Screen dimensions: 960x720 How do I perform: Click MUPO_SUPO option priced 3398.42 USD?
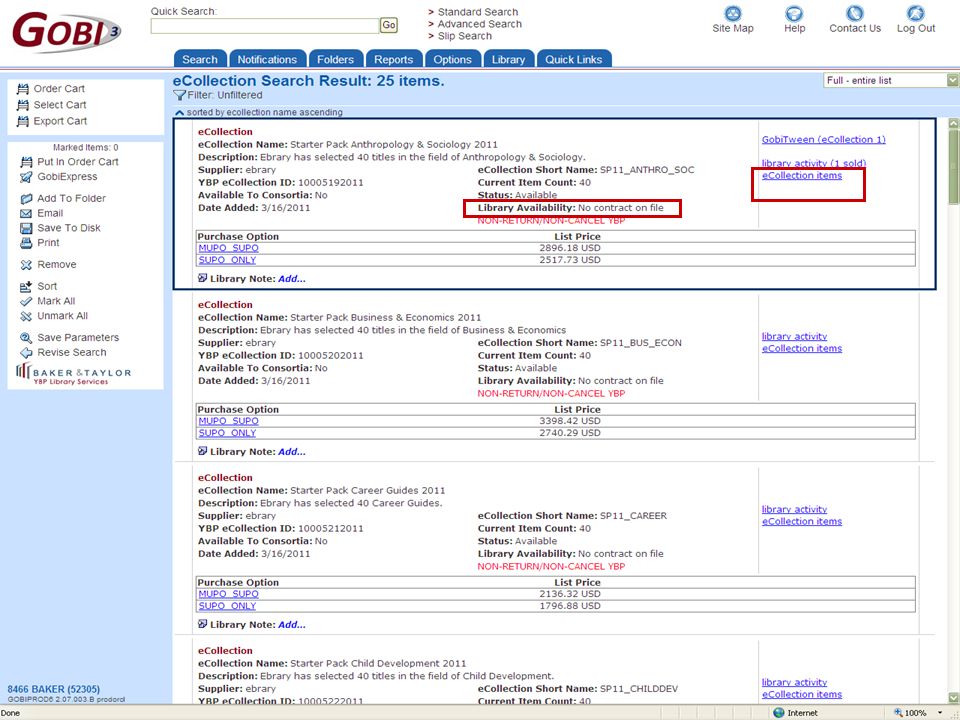(x=228, y=421)
